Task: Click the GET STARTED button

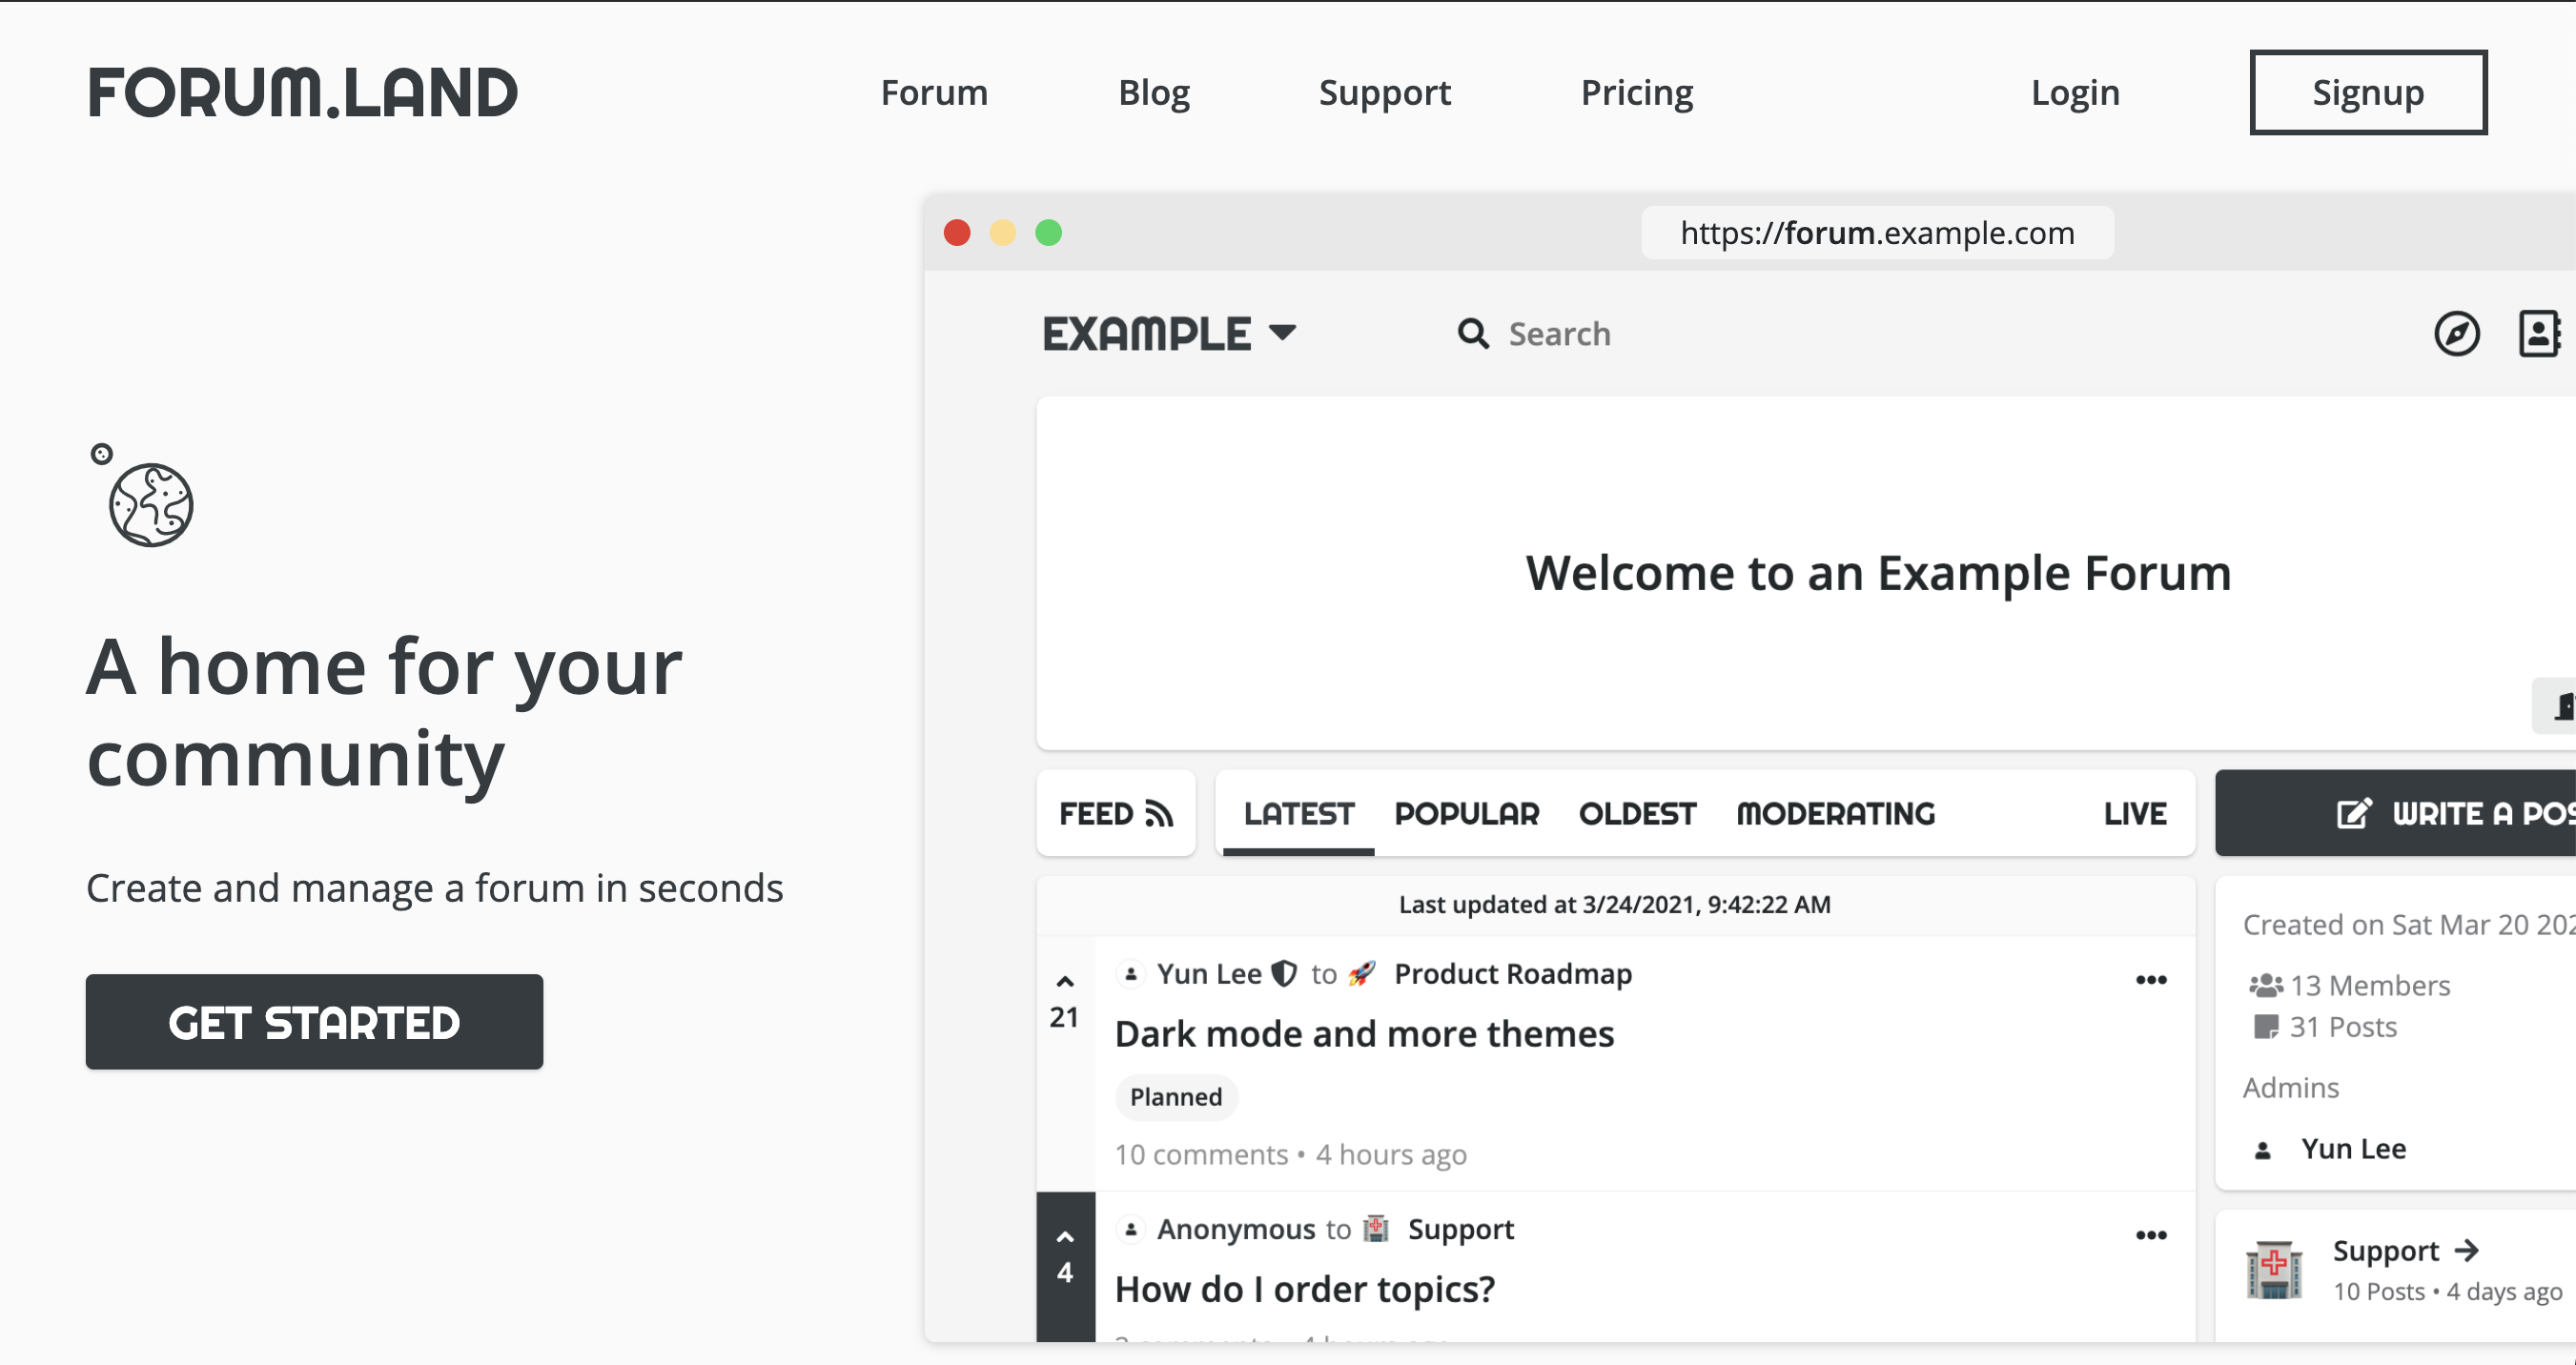Action: coord(314,1022)
